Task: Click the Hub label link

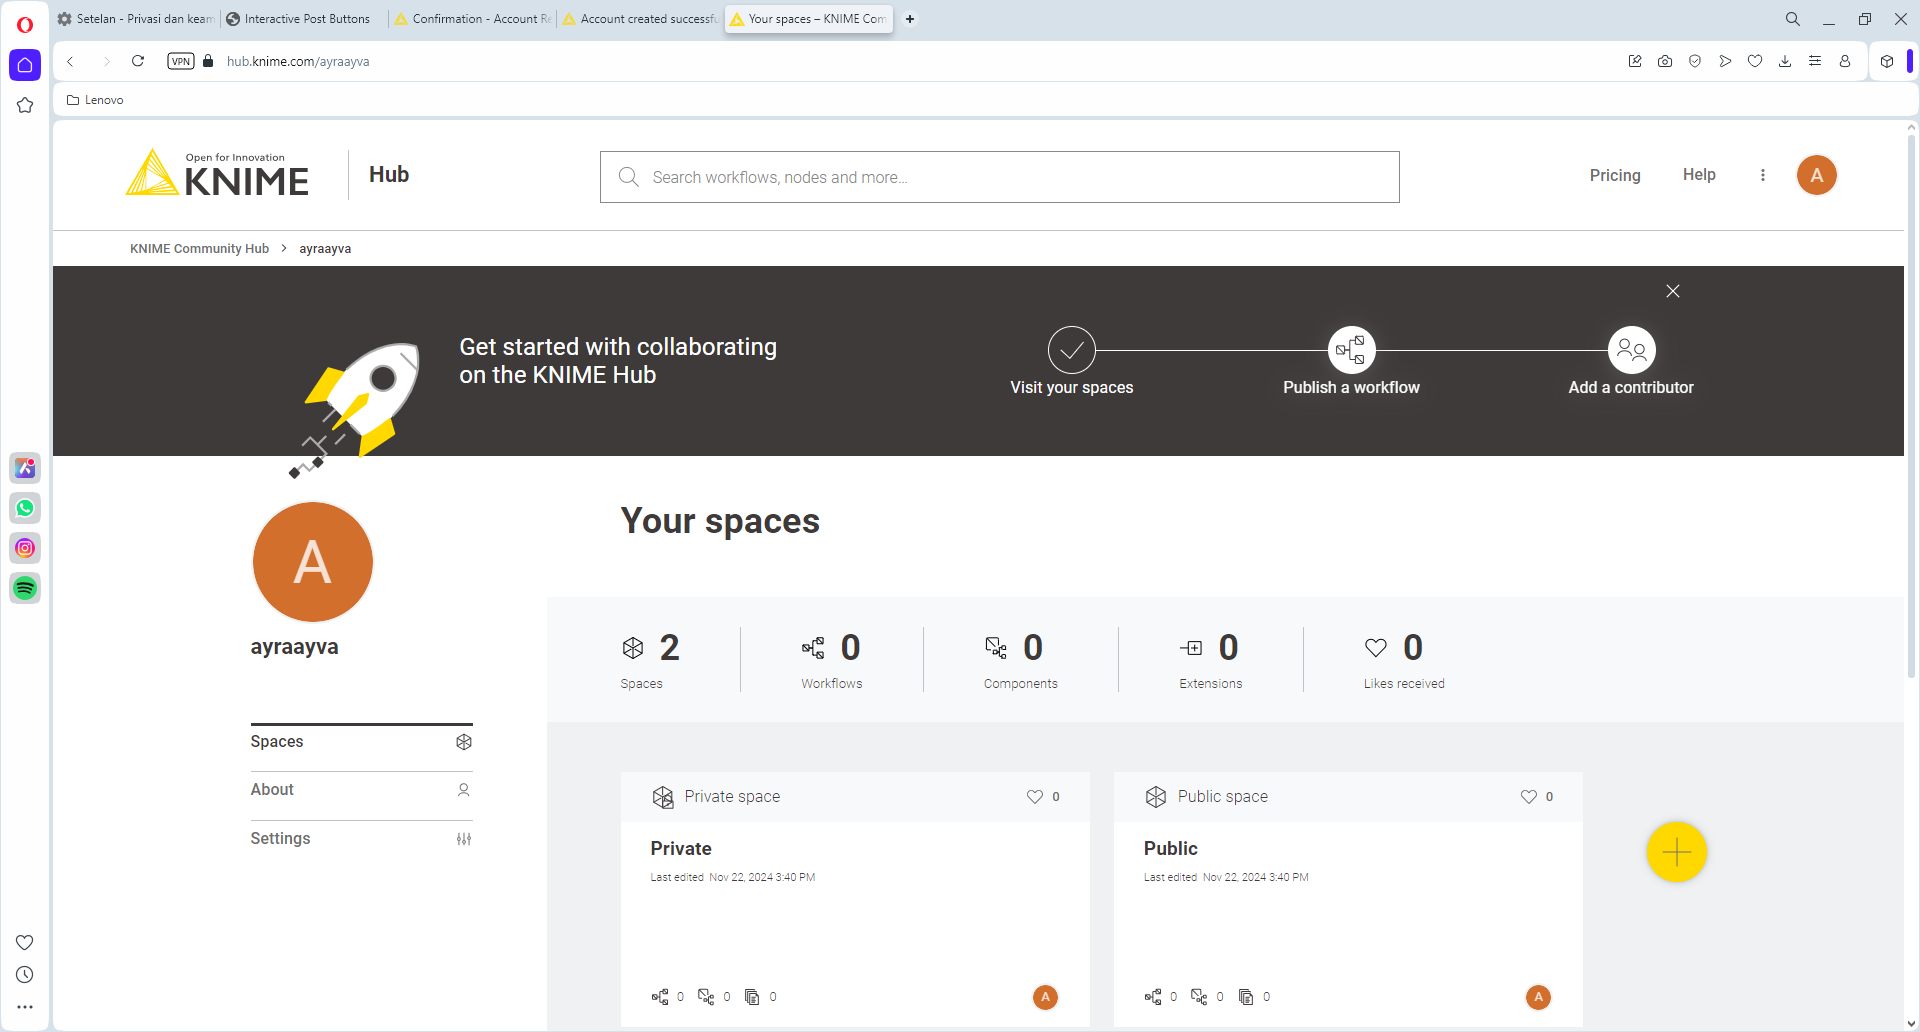Action: (389, 175)
